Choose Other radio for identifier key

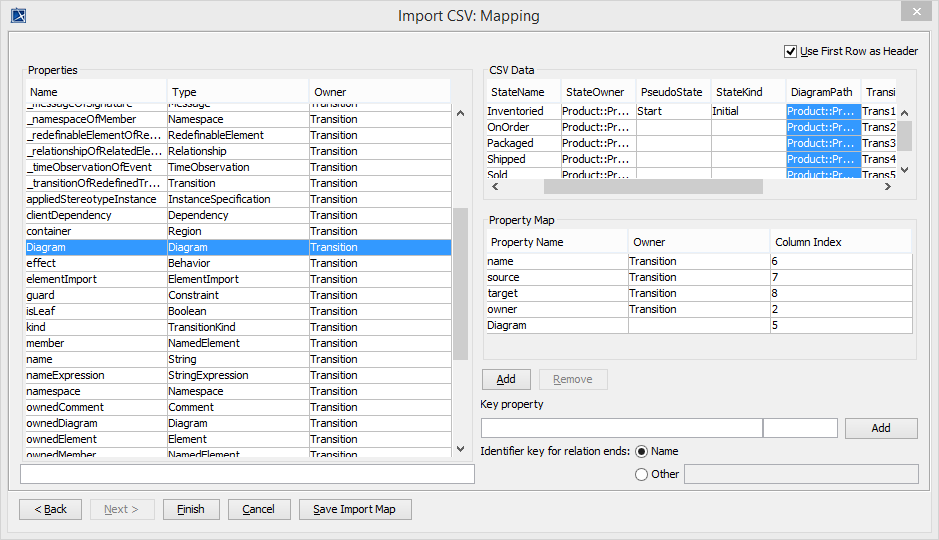point(641,474)
